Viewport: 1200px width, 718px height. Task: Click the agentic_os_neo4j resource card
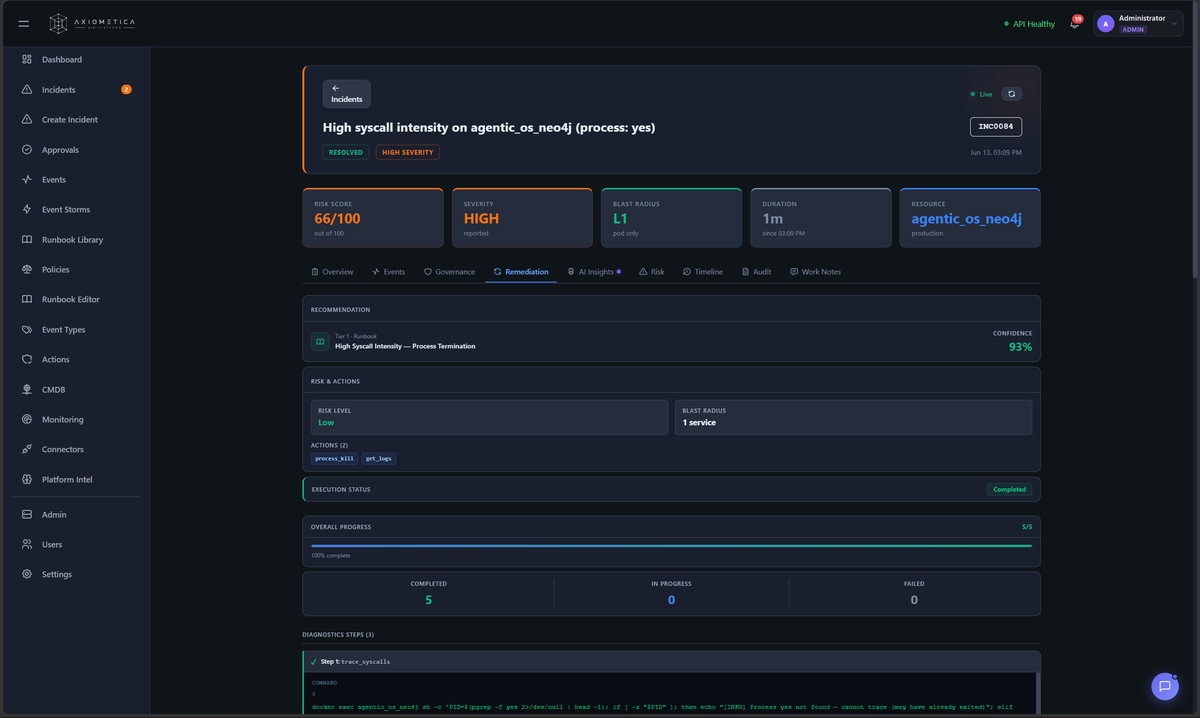click(x=970, y=218)
